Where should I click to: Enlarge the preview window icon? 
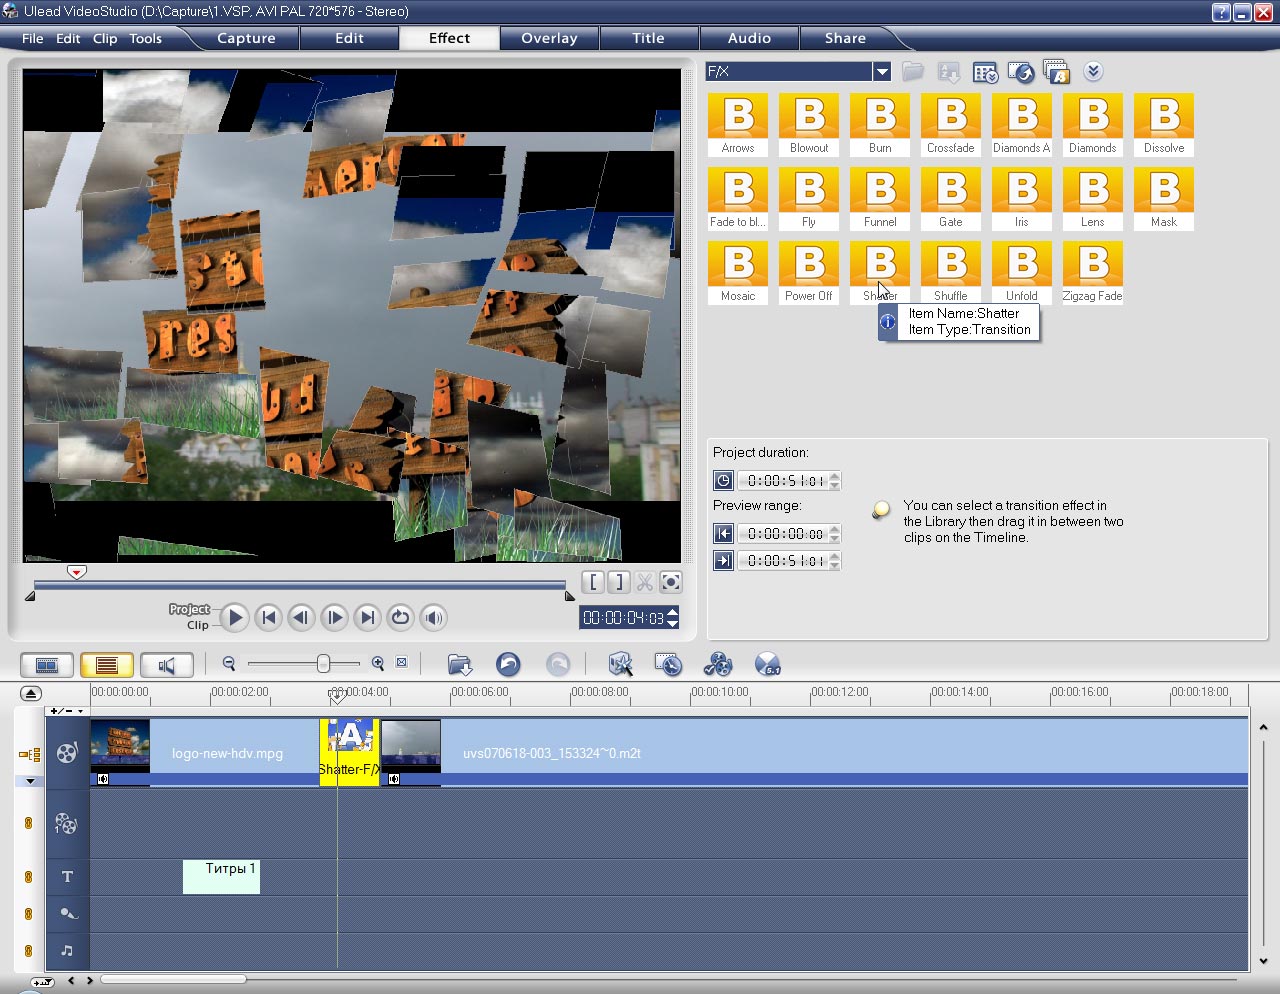tap(671, 582)
